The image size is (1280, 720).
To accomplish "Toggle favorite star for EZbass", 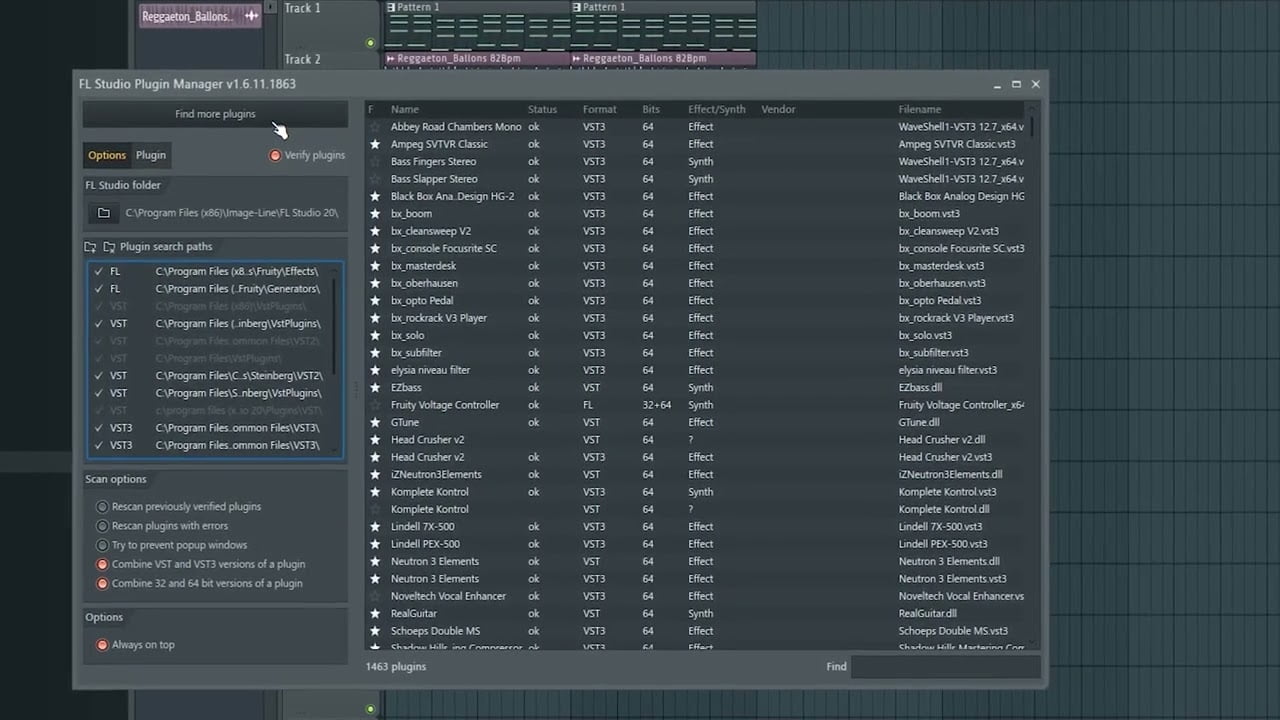I will tap(375, 388).
